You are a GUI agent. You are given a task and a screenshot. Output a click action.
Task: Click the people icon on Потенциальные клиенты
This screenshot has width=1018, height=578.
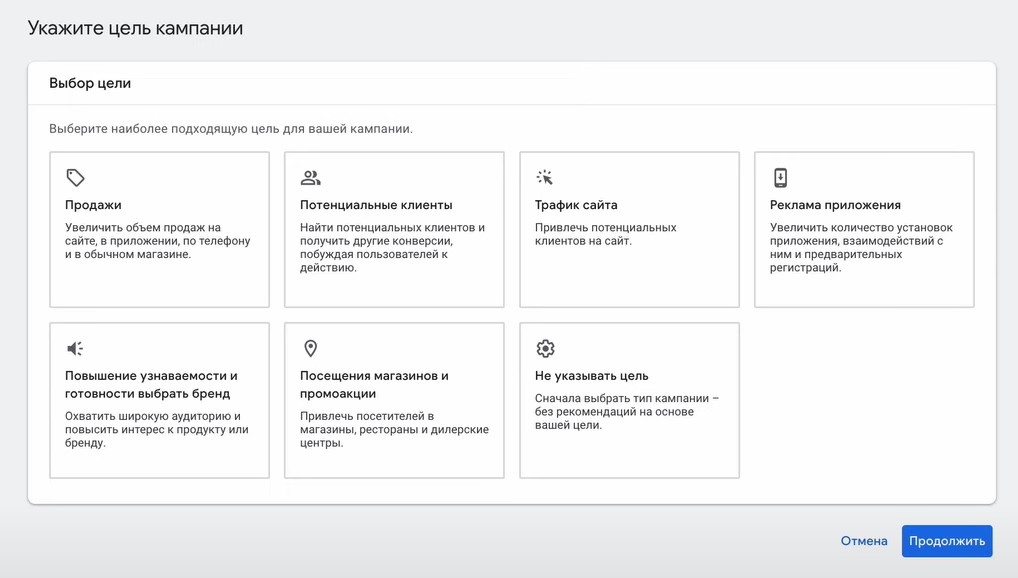311,176
